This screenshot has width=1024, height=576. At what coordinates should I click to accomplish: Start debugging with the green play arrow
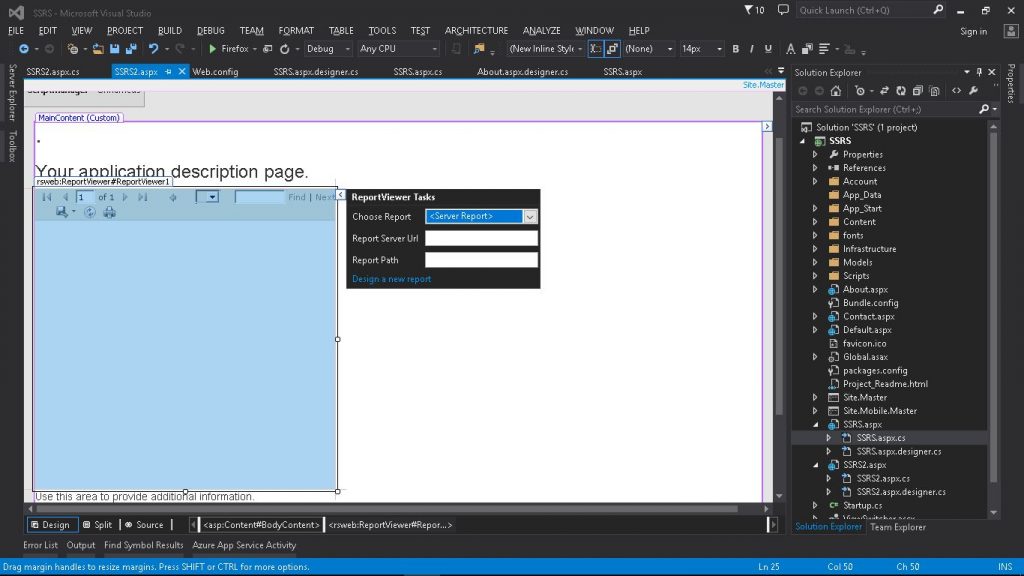coord(212,49)
